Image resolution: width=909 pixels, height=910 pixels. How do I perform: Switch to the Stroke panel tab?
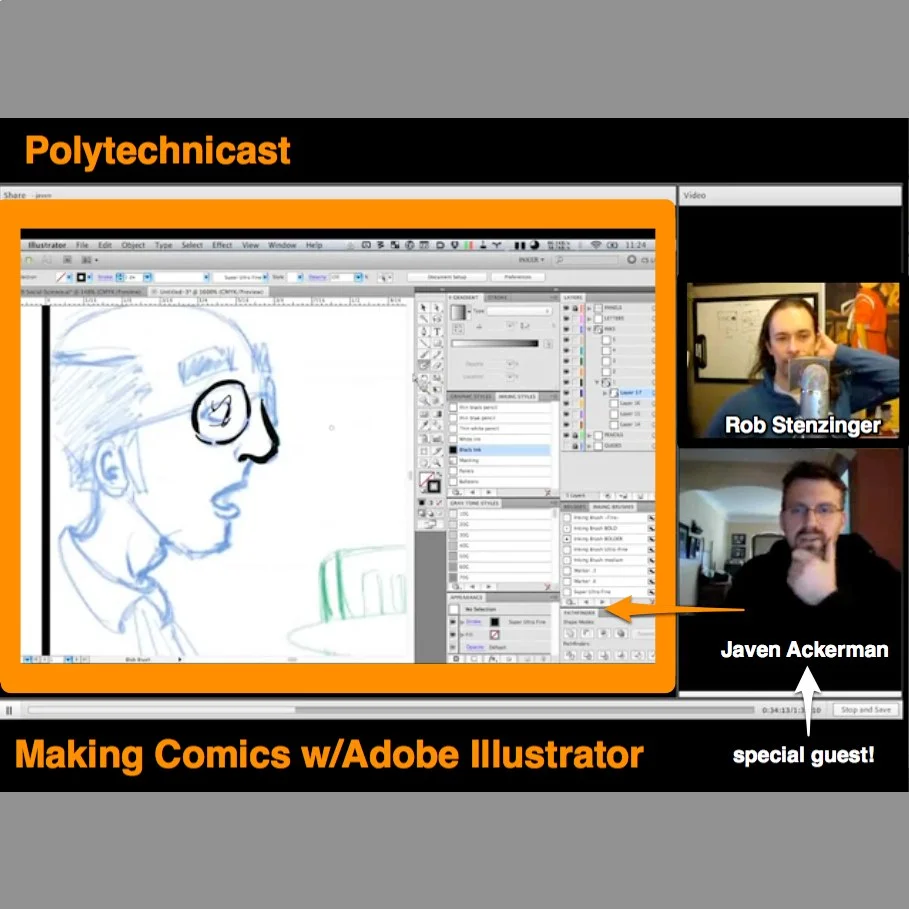pos(497,297)
